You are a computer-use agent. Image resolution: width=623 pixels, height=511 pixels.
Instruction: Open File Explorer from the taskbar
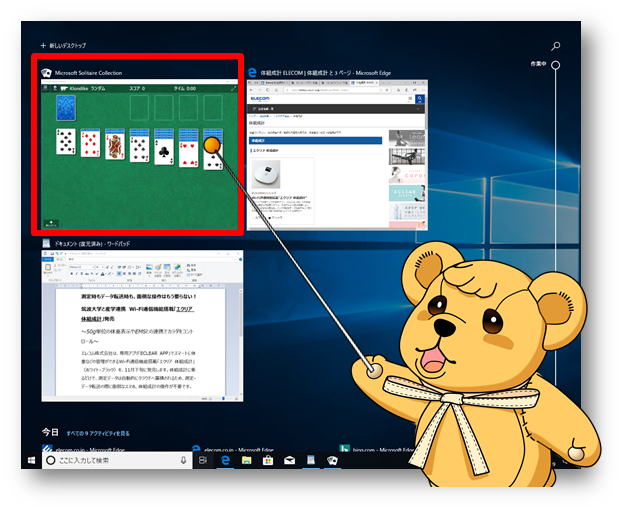click(x=247, y=460)
